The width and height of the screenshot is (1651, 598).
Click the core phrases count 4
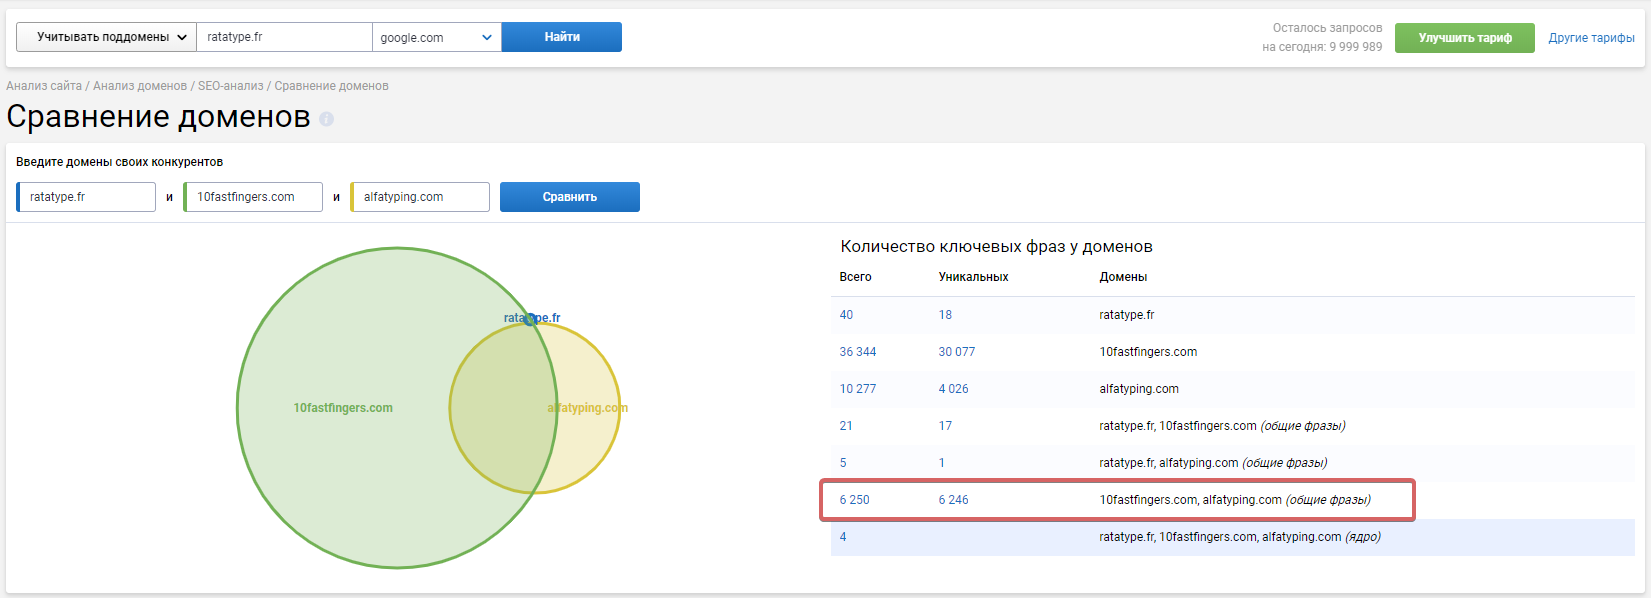click(843, 537)
